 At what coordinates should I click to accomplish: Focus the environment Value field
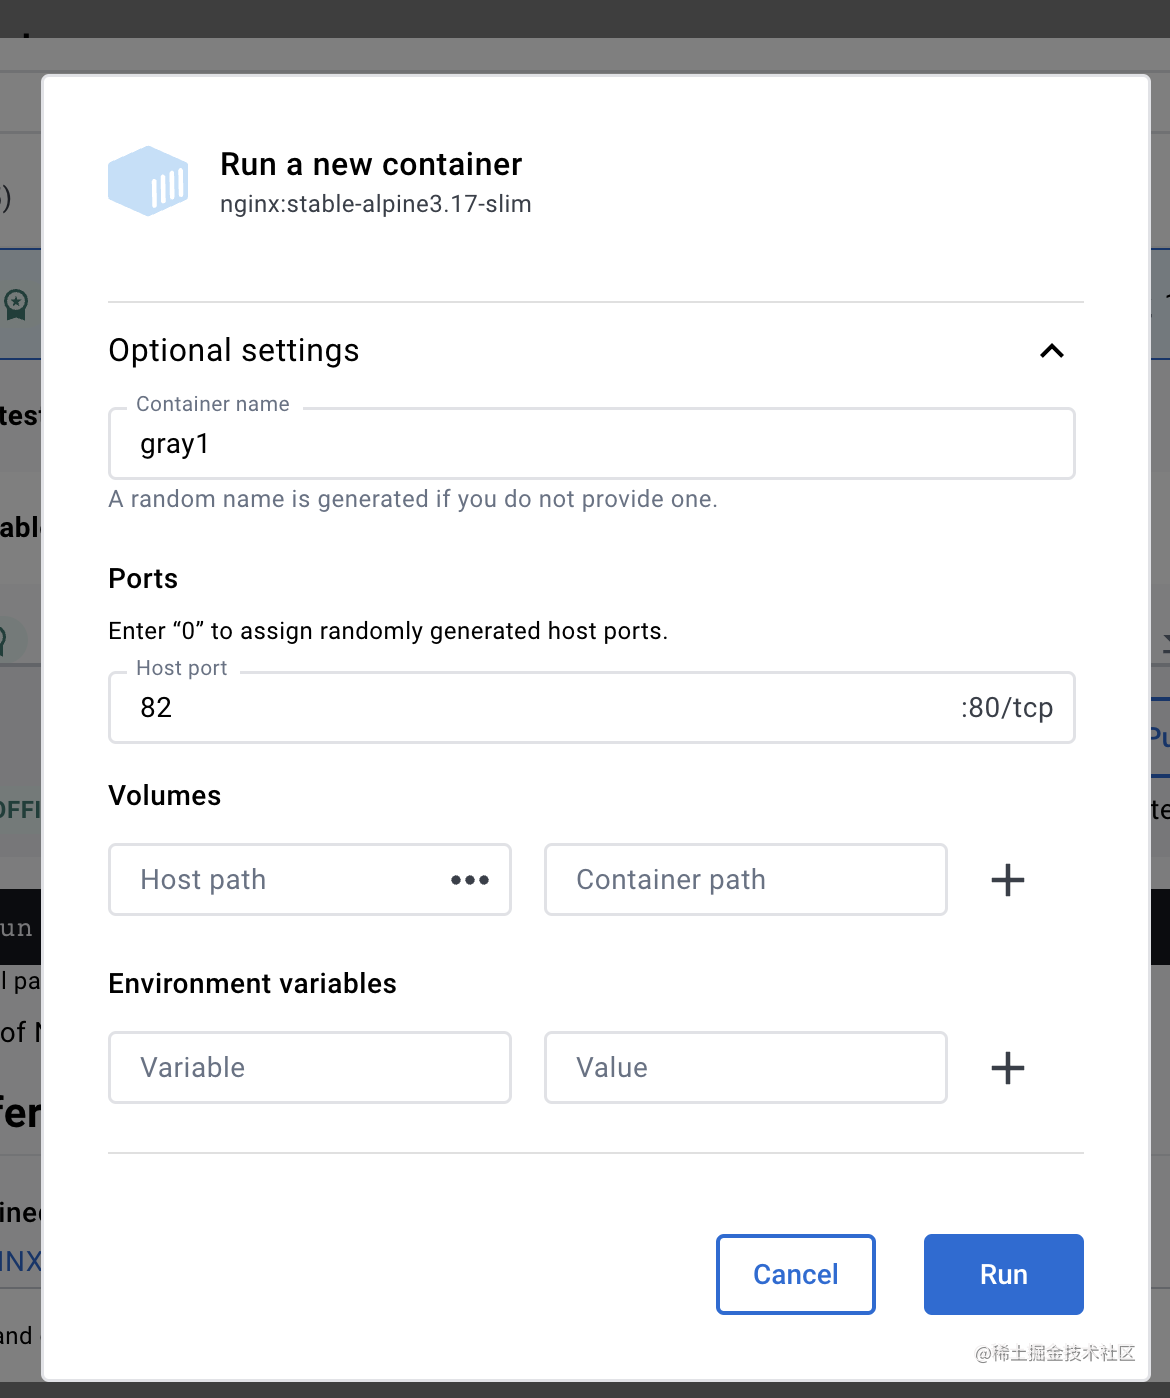745,1068
